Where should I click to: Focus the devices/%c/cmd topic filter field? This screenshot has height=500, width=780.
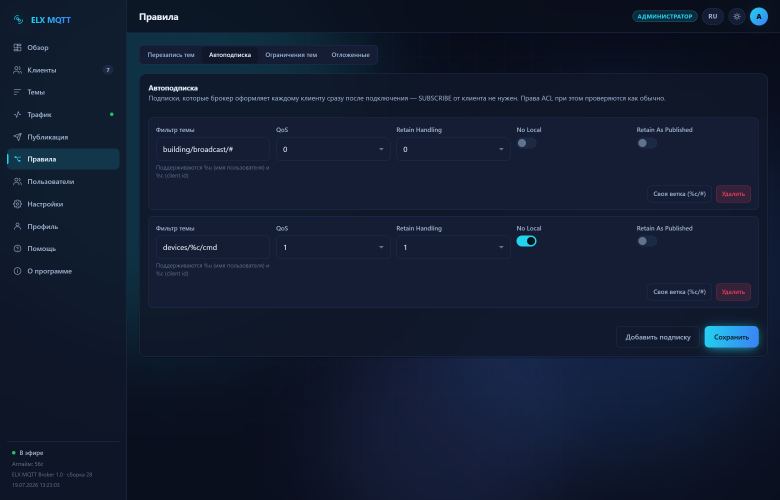point(212,247)
